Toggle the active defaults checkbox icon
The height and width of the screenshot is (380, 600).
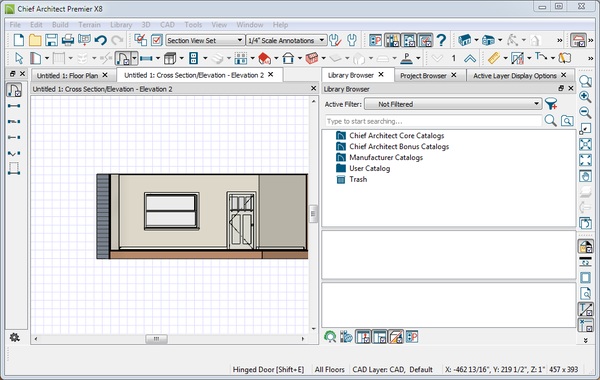point(157,40)
